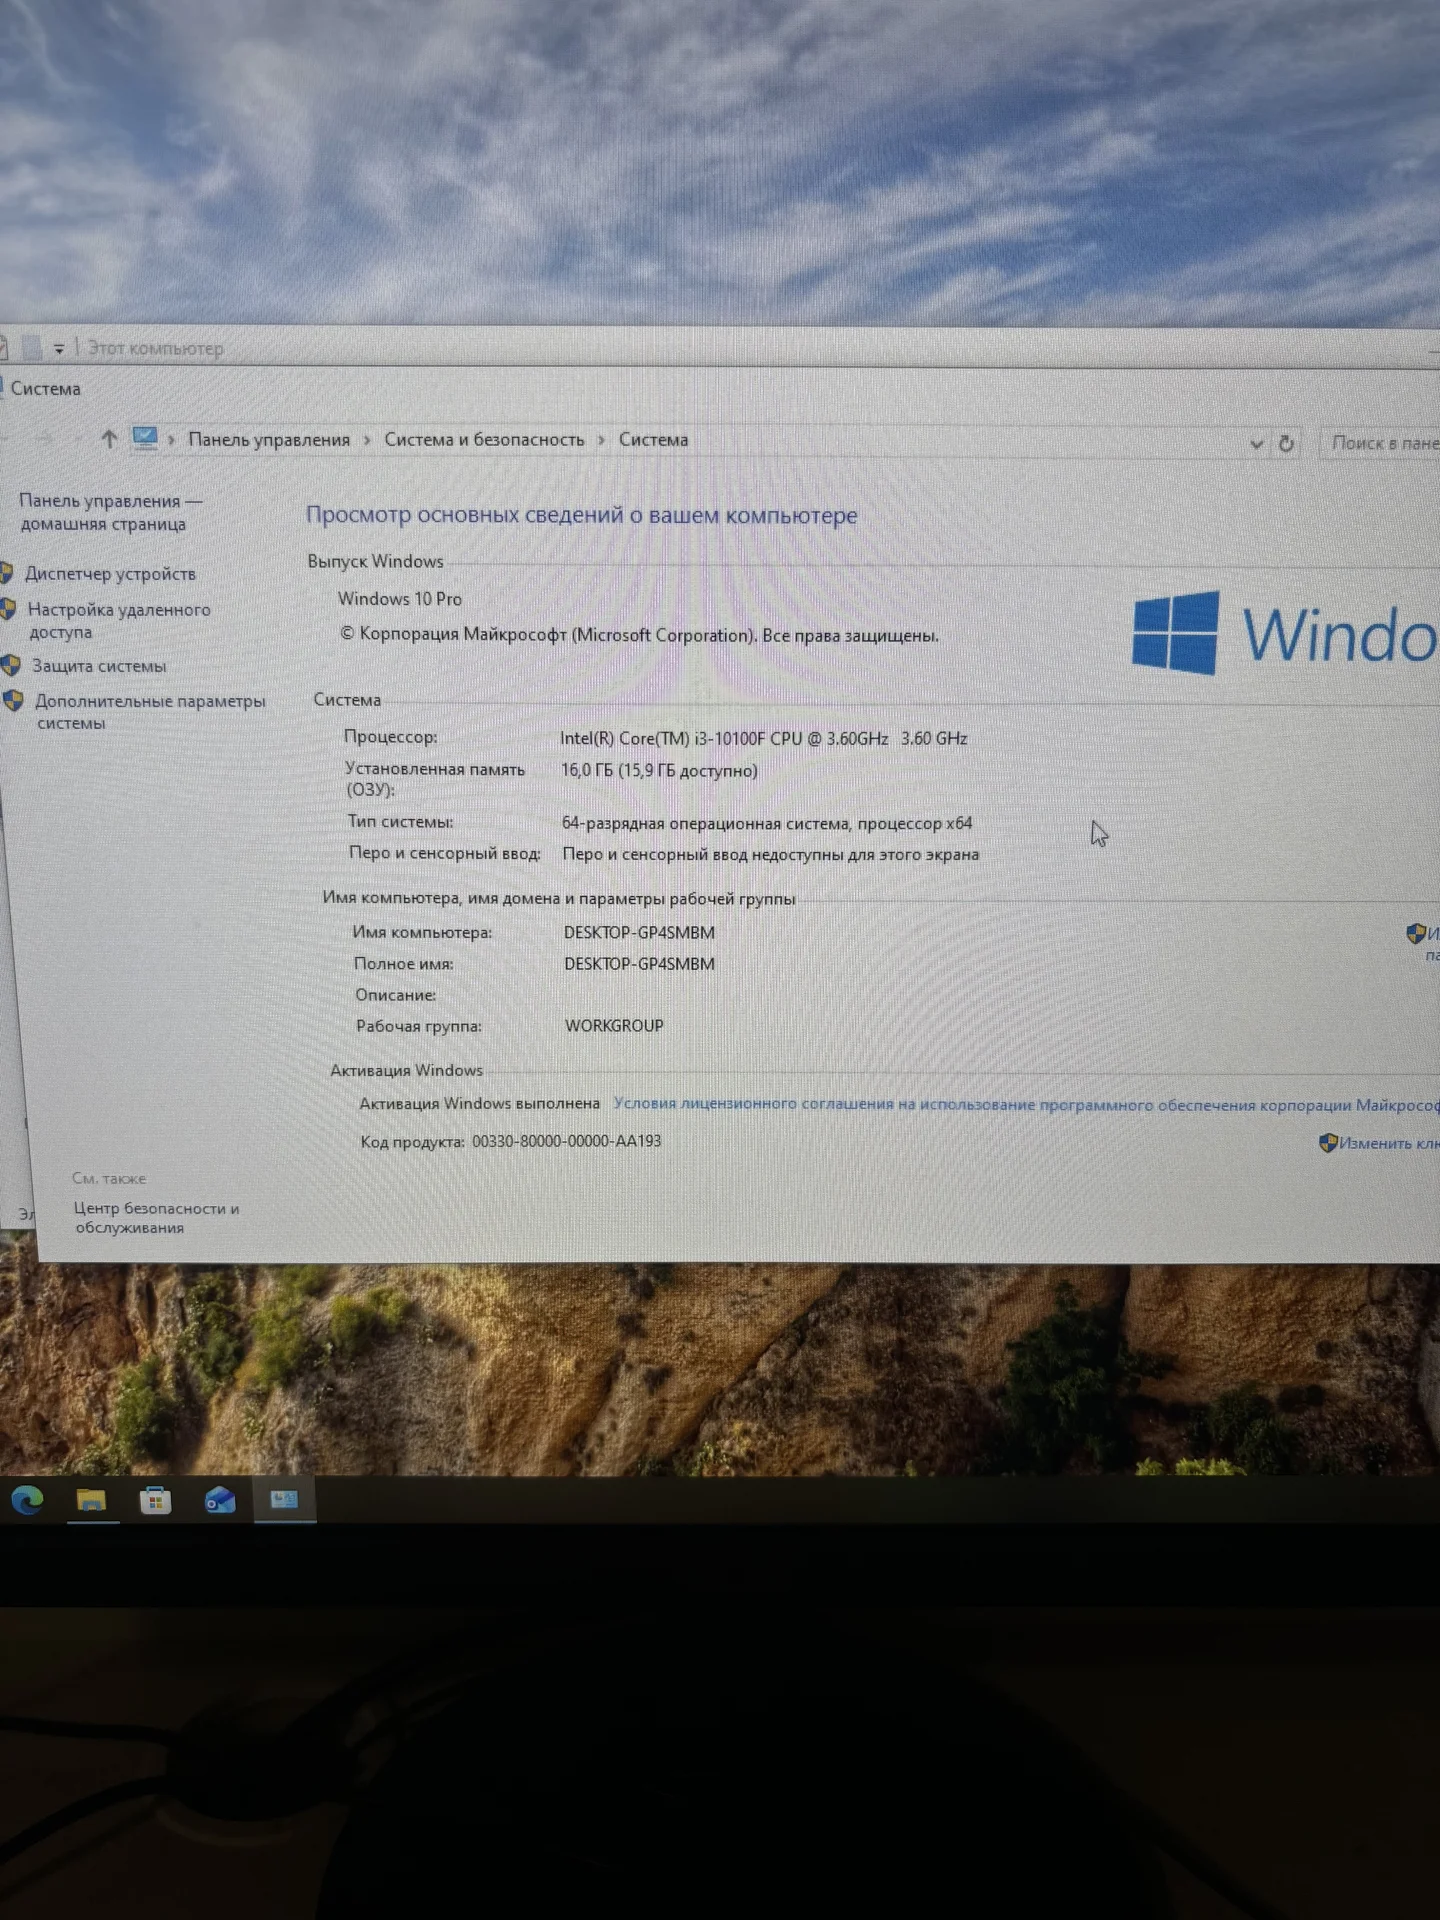Select the "Intel(R) Core(TM) i3-10100F" processor value
Viewport: 1440px width, 1920px height.
pyautogui.click(x=763, y=738)
